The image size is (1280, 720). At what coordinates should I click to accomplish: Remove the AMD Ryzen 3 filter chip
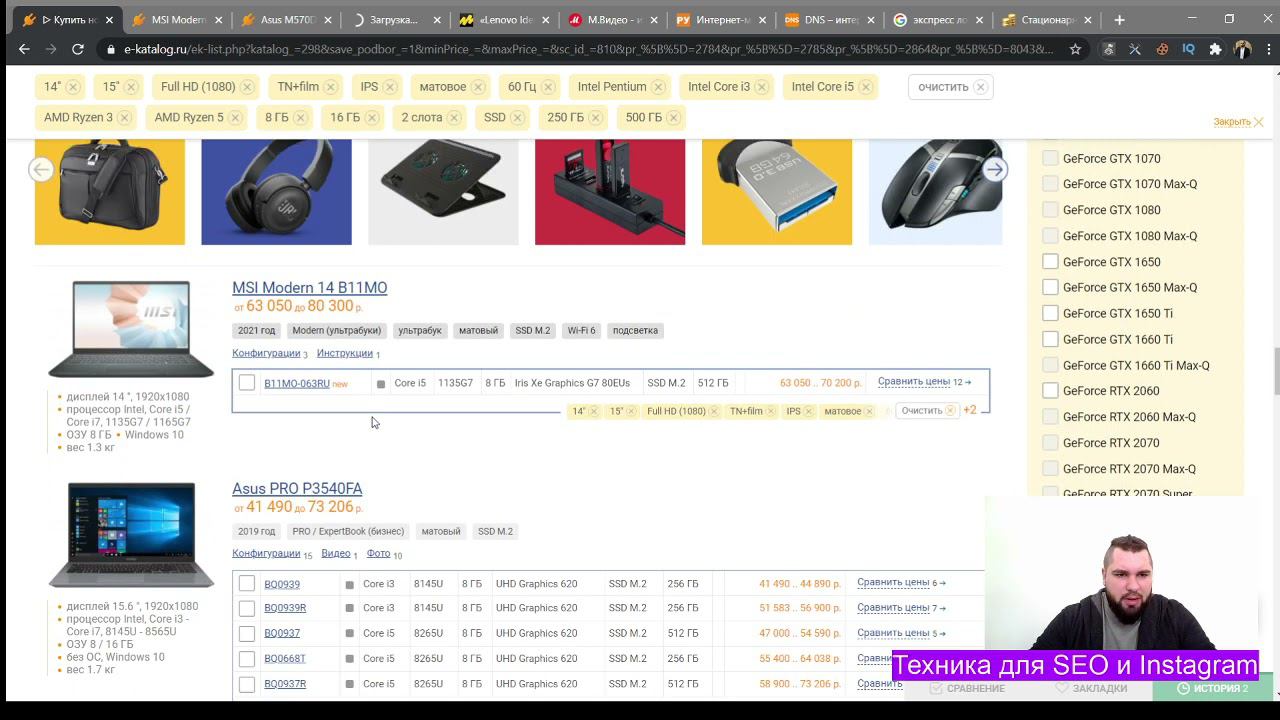point(125,118)
